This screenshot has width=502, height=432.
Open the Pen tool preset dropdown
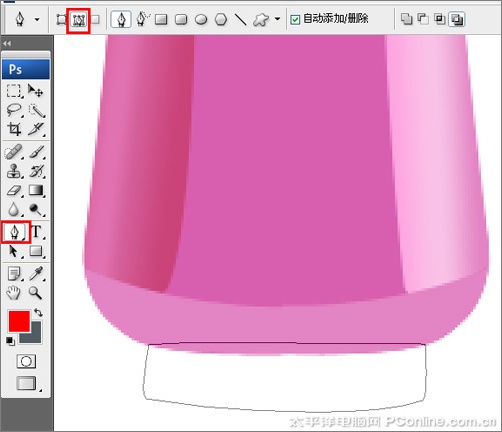click(37, 19)
